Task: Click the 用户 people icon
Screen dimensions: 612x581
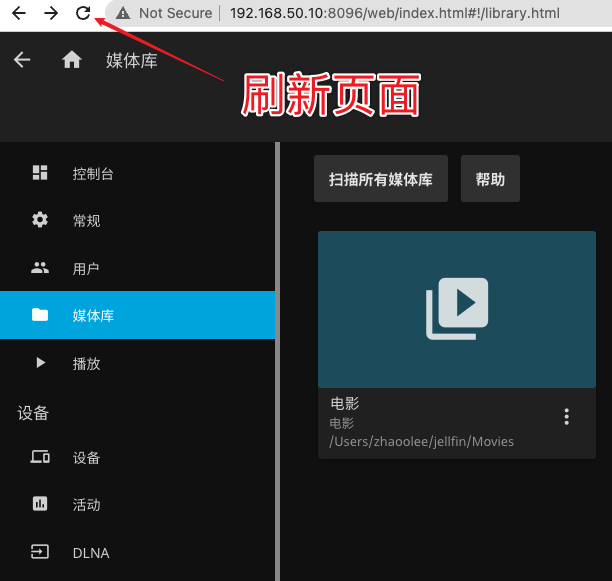Action: click(40, 268)
